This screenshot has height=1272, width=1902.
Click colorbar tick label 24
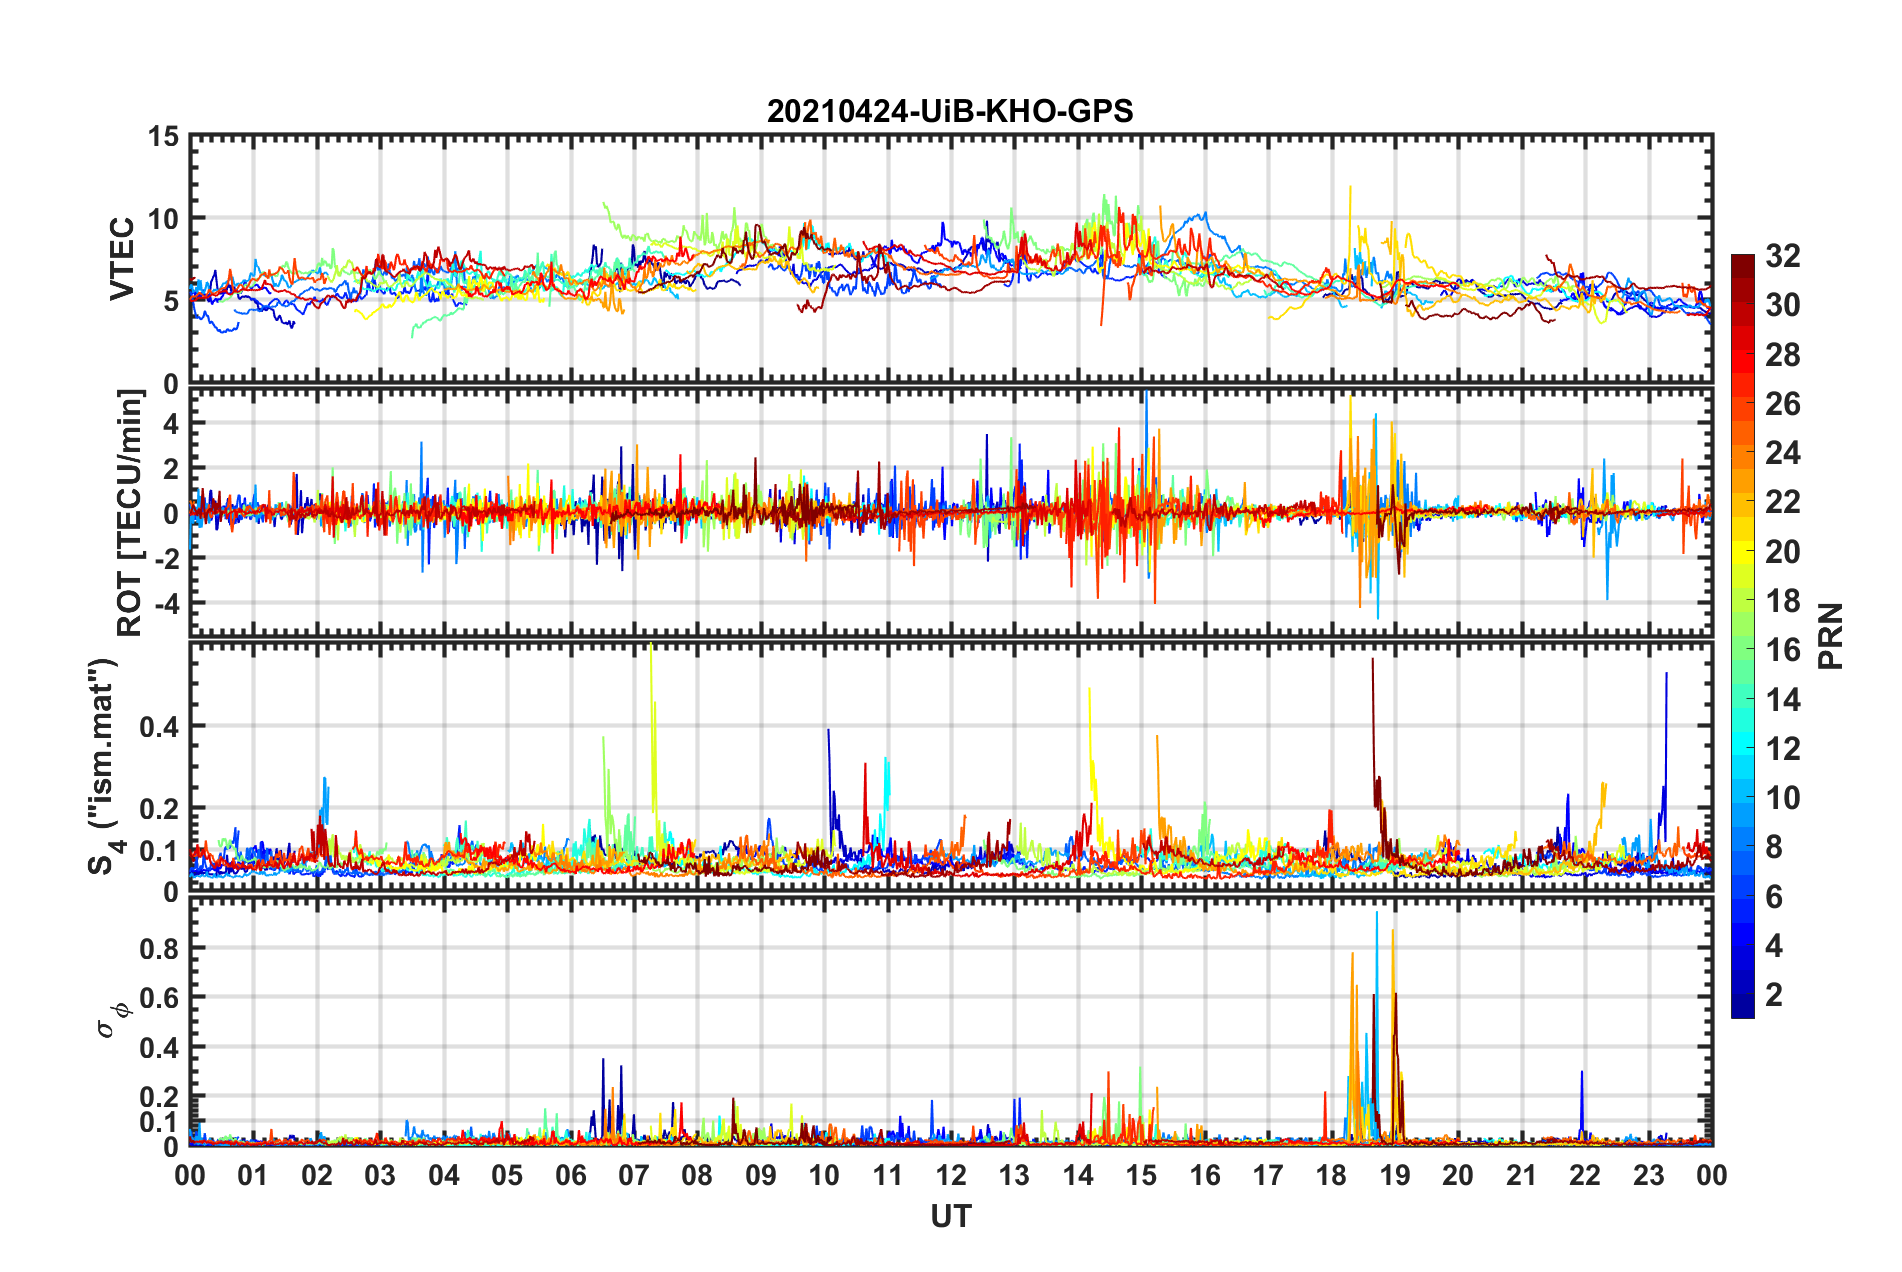[x=1781, y=453]
